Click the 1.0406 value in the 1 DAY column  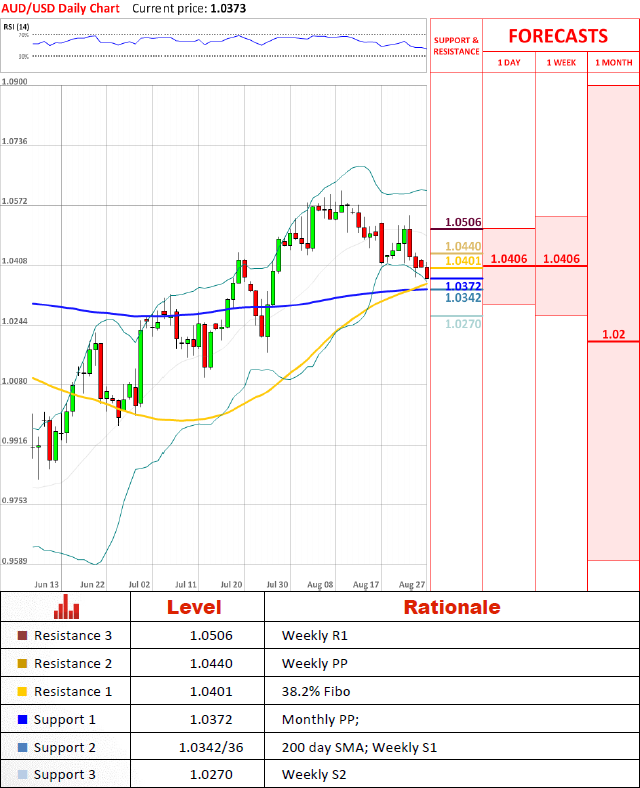tap(509, 259)
